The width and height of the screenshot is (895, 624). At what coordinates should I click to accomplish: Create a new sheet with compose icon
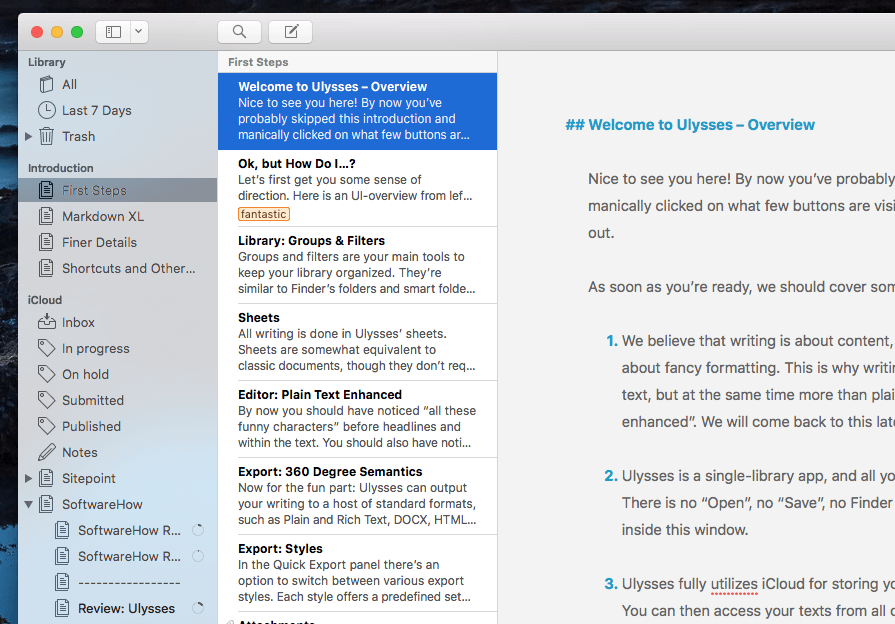(291, 32)
